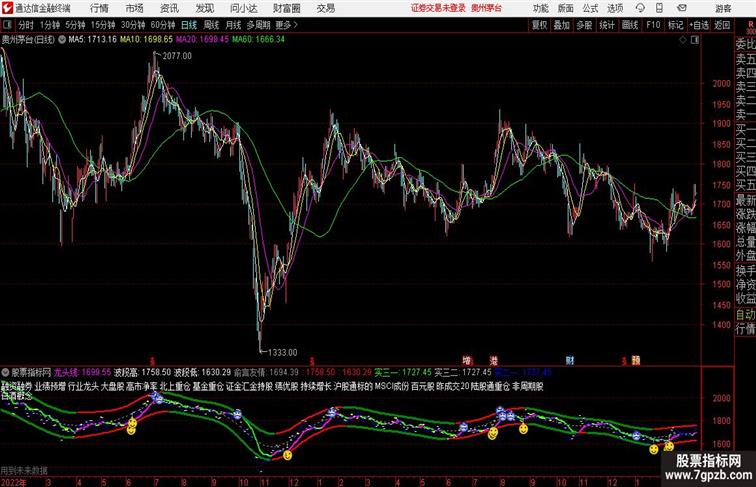Viewport: 756px width, 487px height.
Task: Click the 波段高: 1758.50 value
Action: [x=143, y=372]
